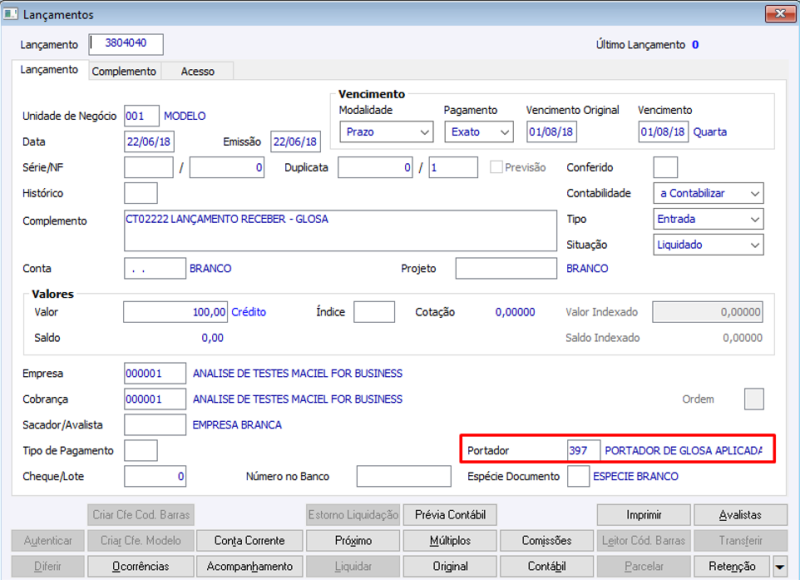The image size is (800, 580).
Task: Switch to the Complemento tab
Action: (x=124, y=71)
